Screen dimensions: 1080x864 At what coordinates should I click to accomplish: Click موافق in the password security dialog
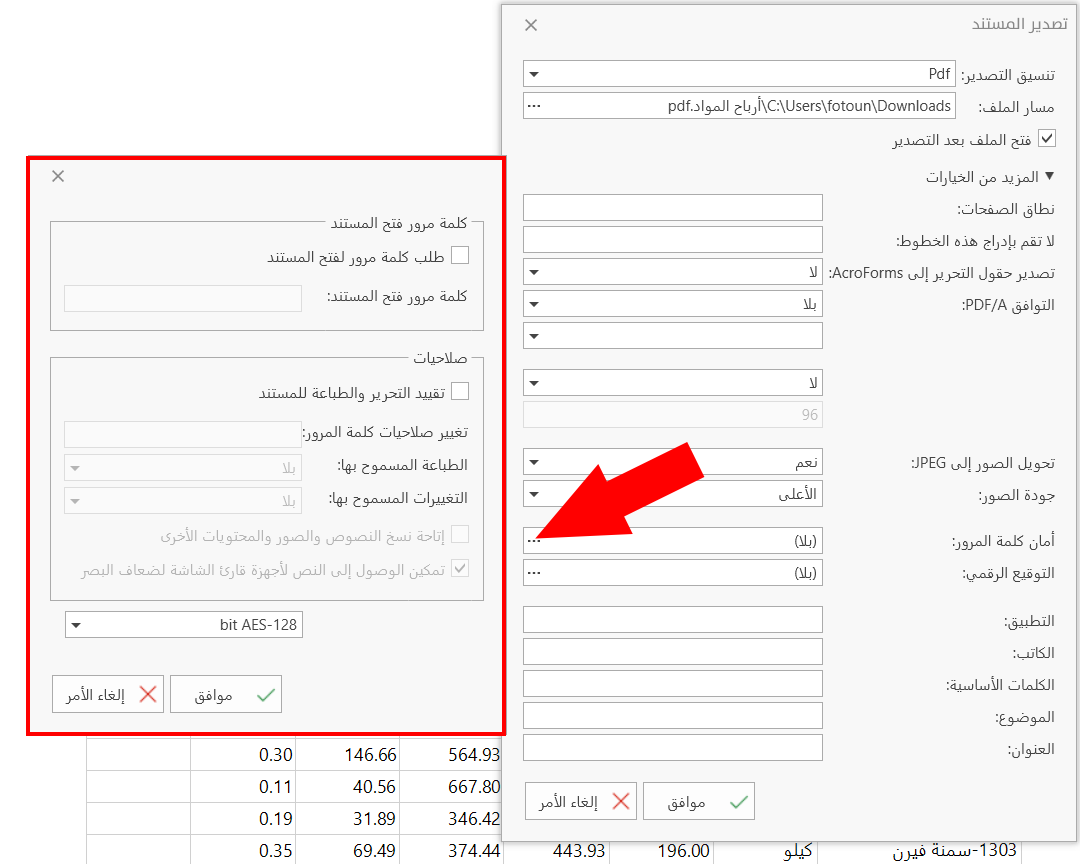tap(226, 694)
